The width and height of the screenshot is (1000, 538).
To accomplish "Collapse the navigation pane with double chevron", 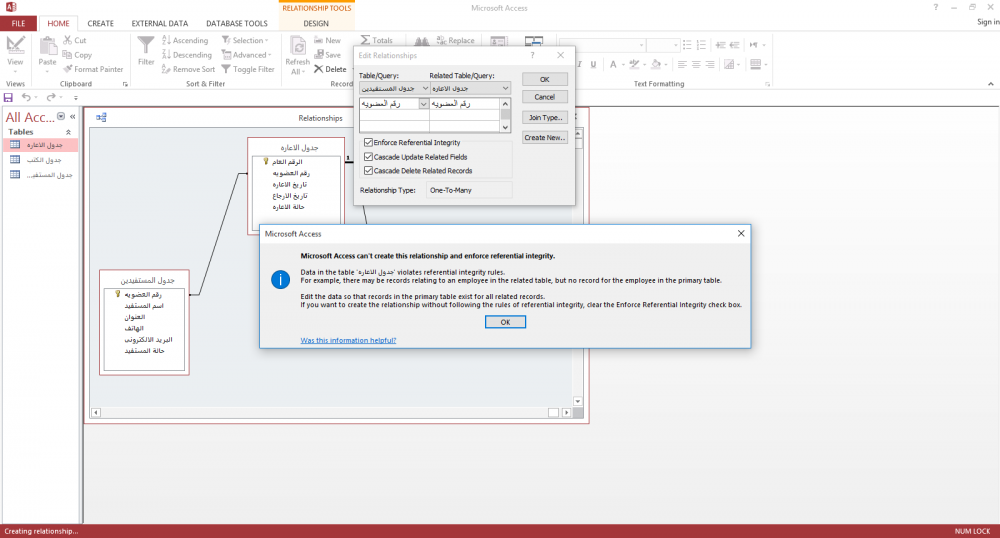I will coord(73,117).
